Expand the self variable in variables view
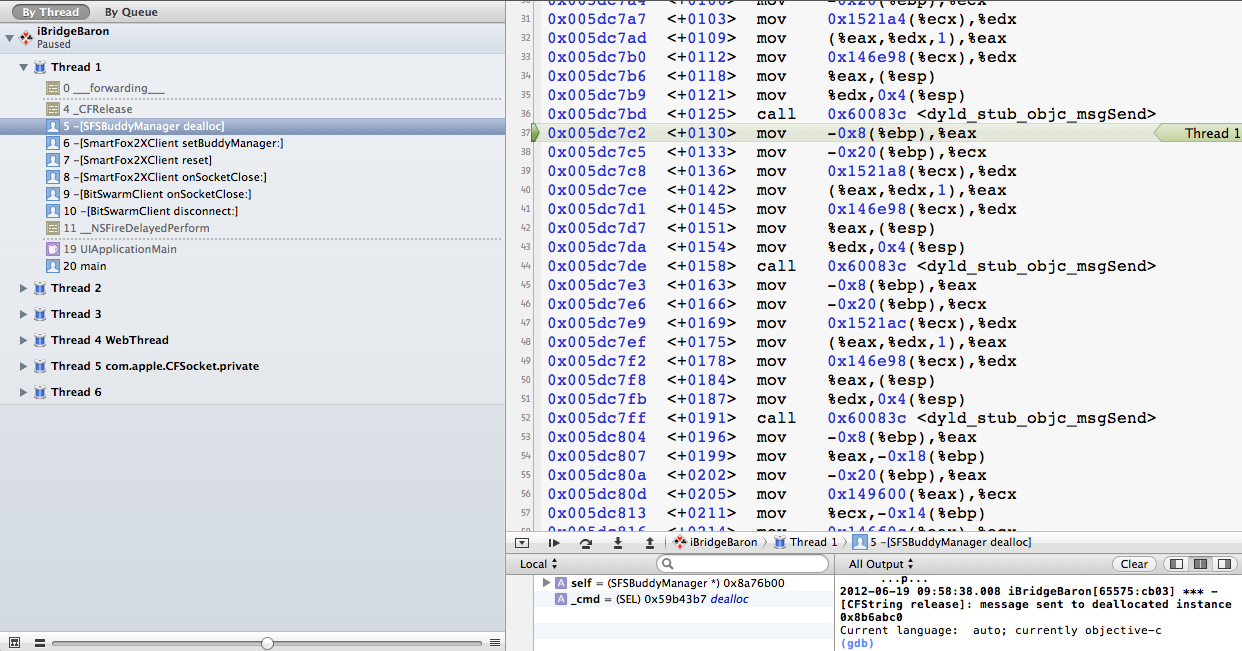 [x=545, y=582]
